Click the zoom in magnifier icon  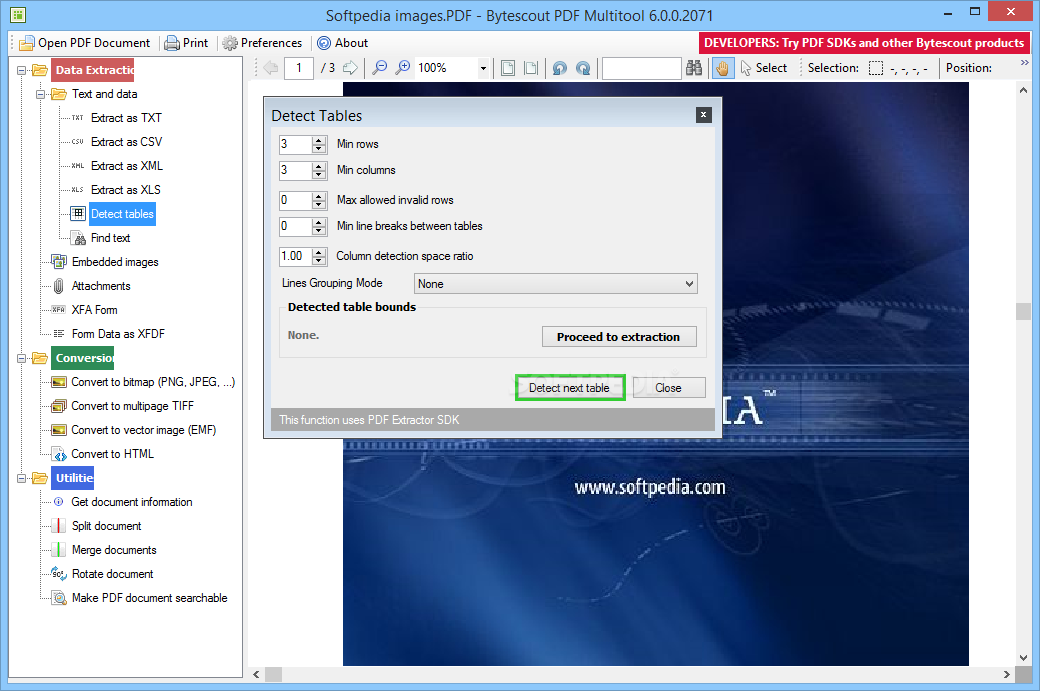403,68
